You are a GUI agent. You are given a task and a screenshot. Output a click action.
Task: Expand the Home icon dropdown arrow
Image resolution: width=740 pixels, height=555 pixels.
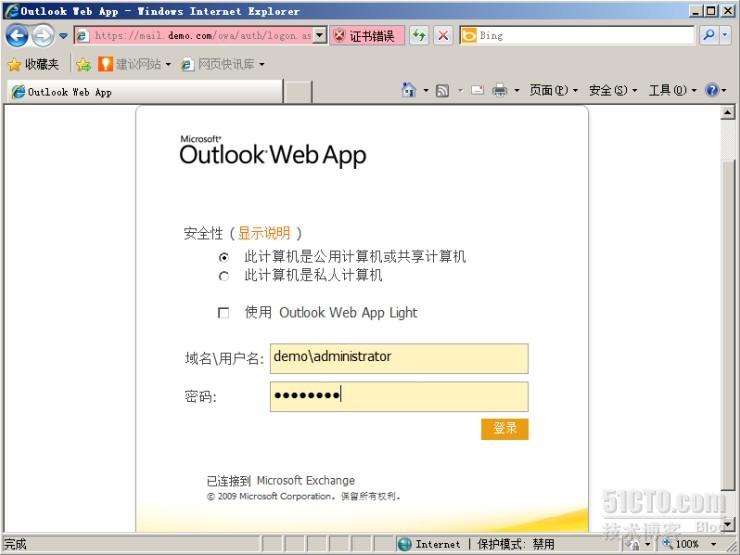(x=426, y=90)
